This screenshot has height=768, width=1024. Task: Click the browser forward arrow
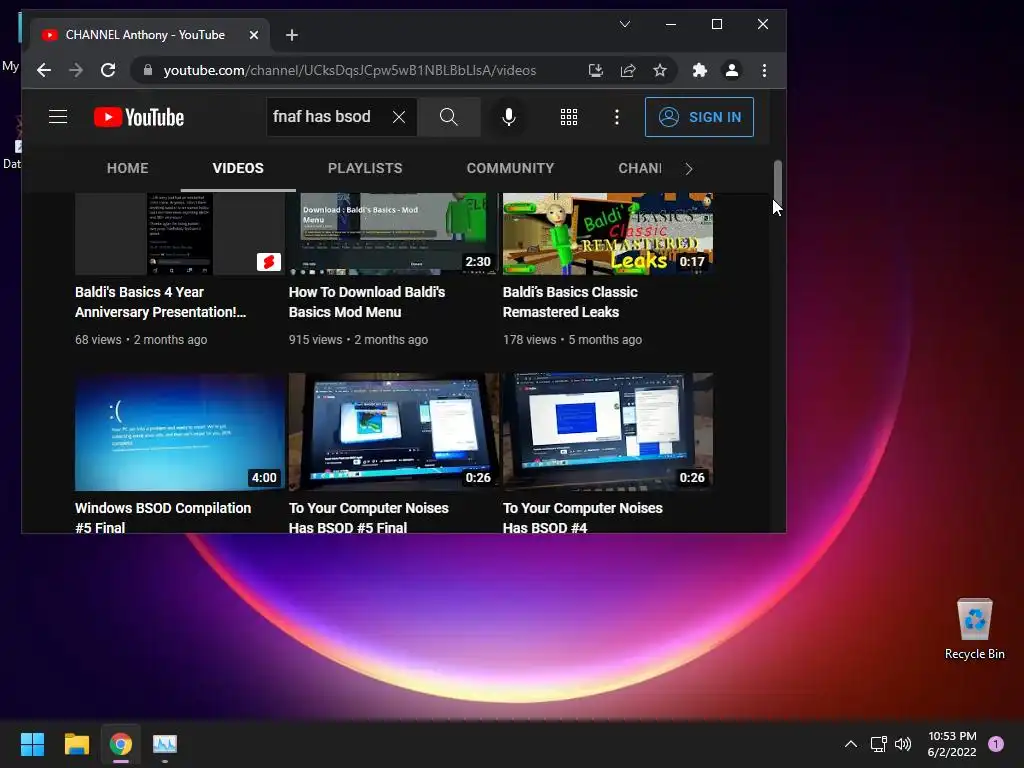[76, 70]
